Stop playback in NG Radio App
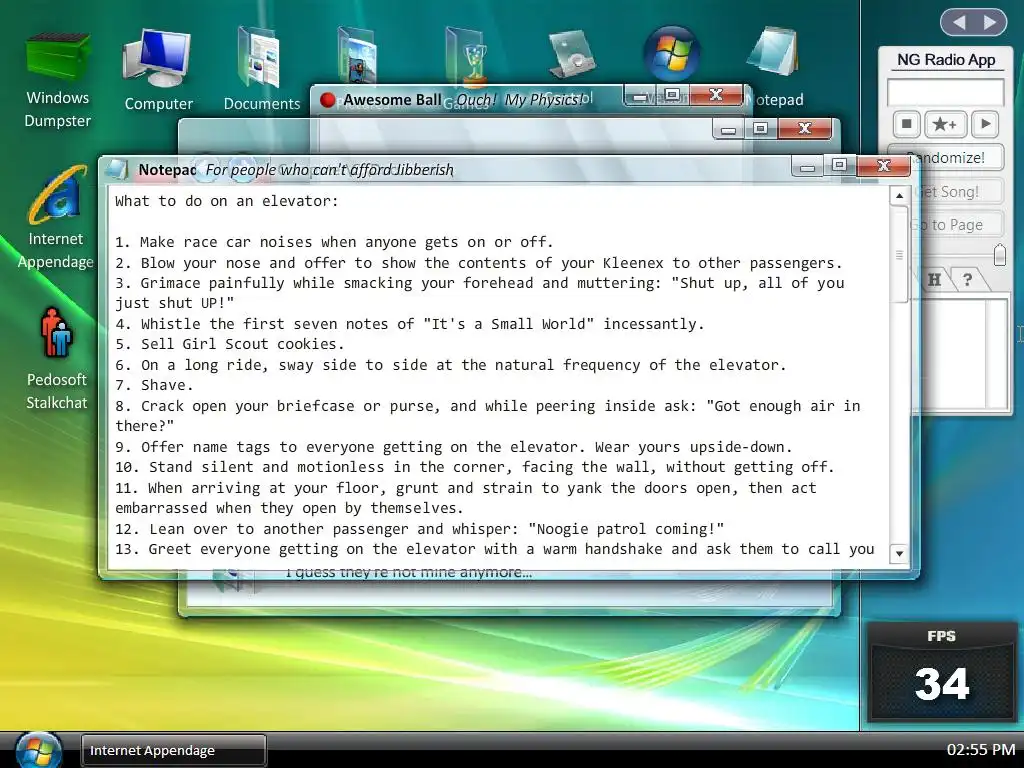This screenshot has height=768, width=1024. (x=906, y=123)
